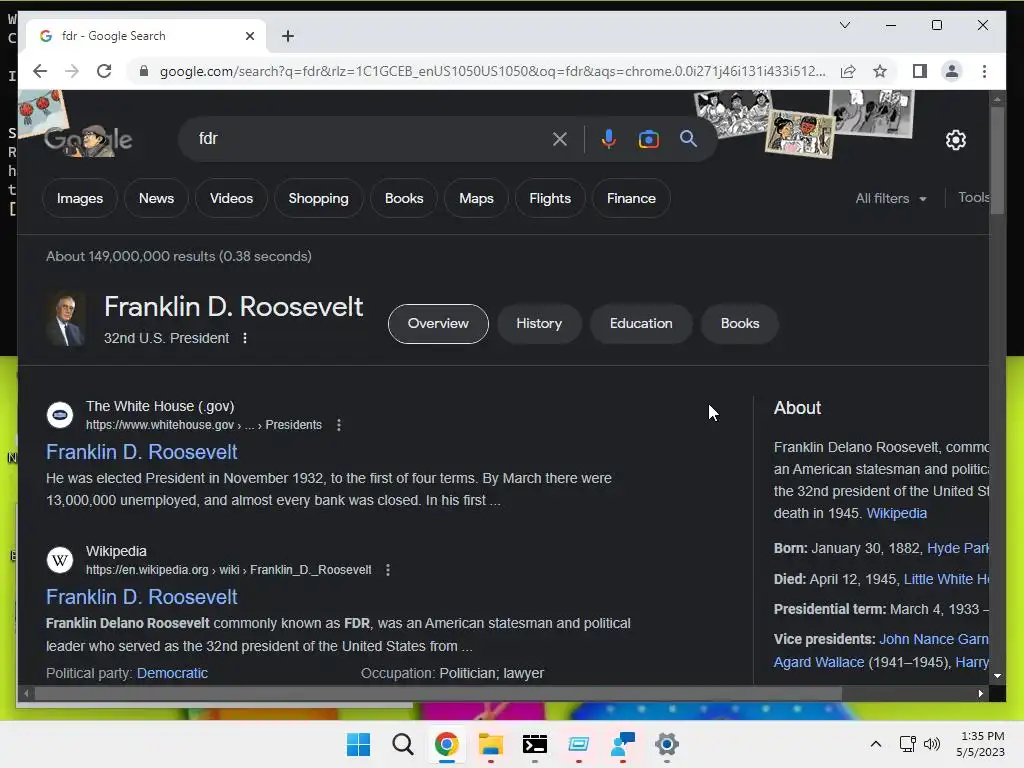Open the White House Franklin D. Roosevelt result
Image resolution: width=1024 pixels, height=768 pixels.
click(x=141, y=452)
